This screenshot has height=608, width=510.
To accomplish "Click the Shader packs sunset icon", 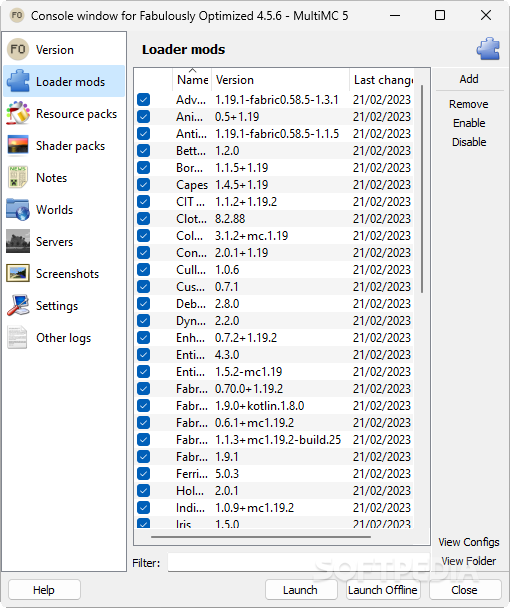I will (x=18, y=145).
